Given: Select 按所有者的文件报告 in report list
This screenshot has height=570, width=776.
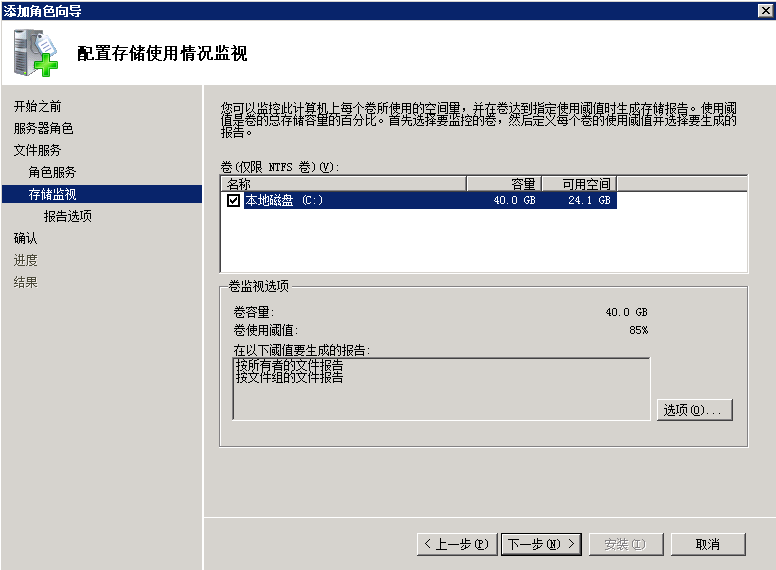Looking at the screenshot, I should pyautogui.click(x=289, y=366).
